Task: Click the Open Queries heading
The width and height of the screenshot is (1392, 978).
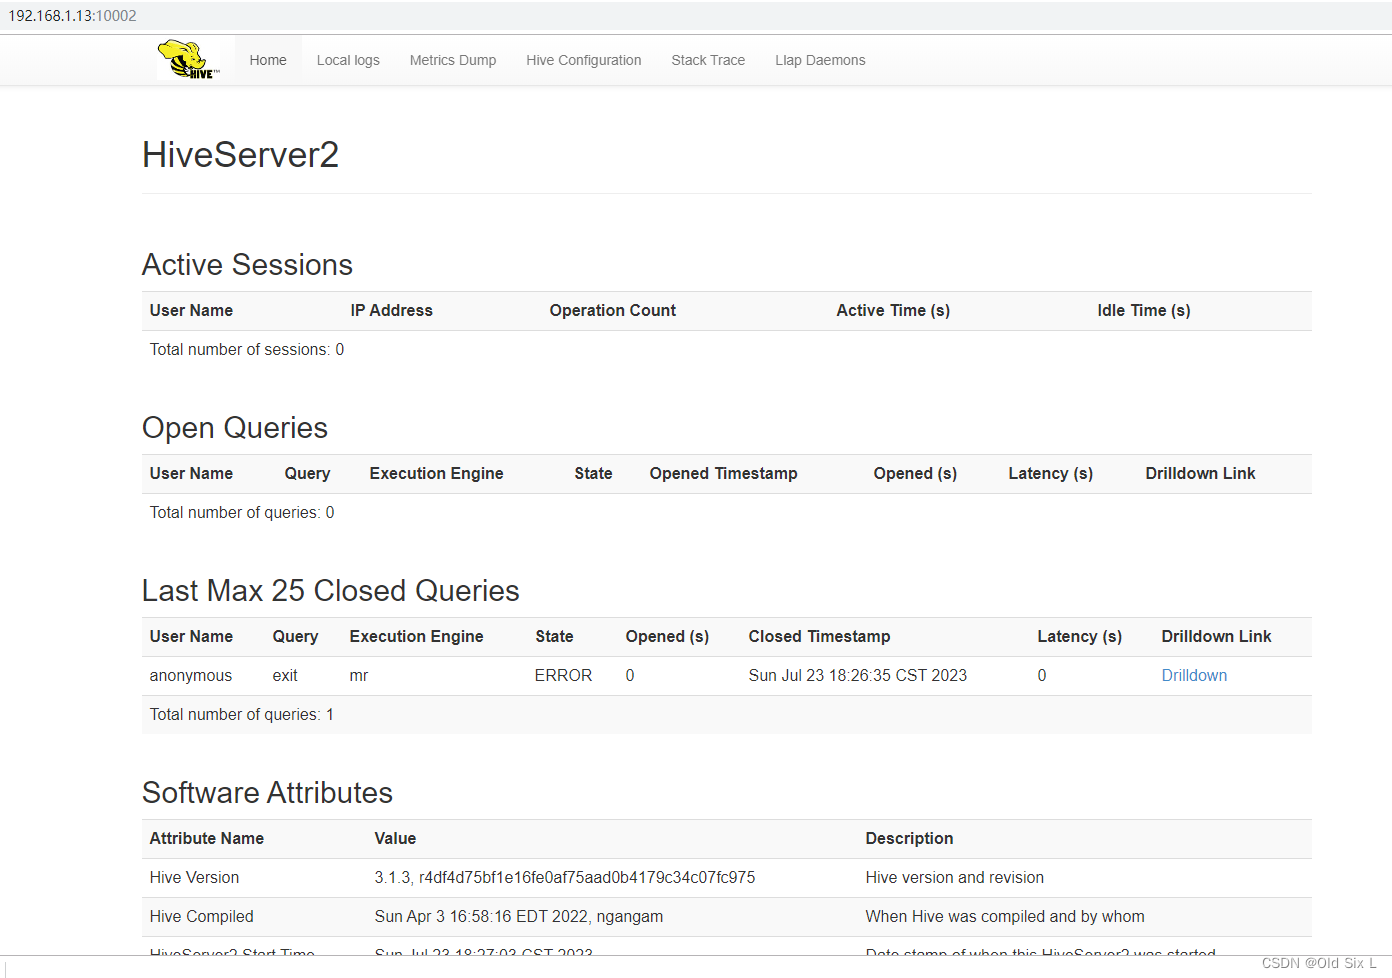Action: pos(235,428)
